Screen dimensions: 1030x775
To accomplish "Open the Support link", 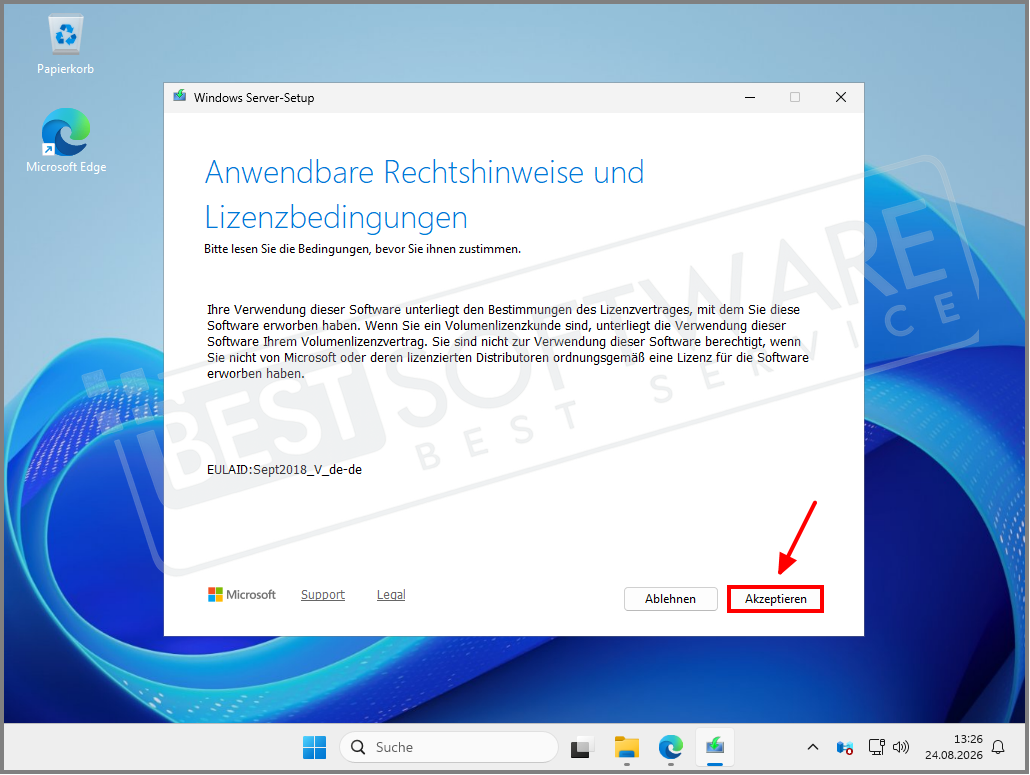I will click(x=323, y=595).
